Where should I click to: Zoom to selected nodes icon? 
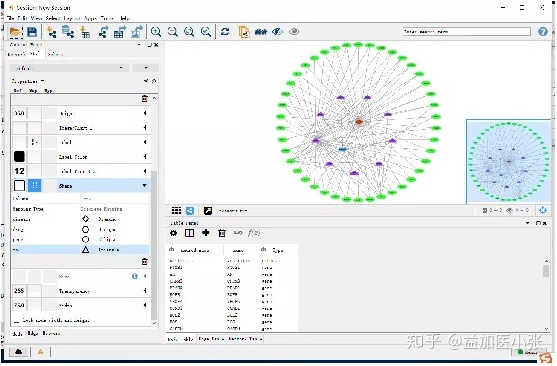click(x=206, y=32)
